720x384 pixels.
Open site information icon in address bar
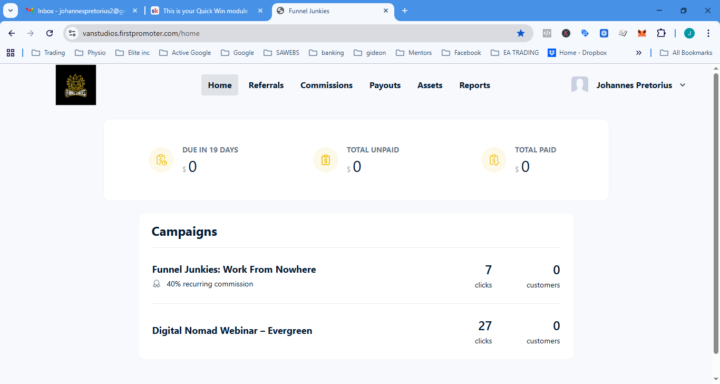coord(72,33)
